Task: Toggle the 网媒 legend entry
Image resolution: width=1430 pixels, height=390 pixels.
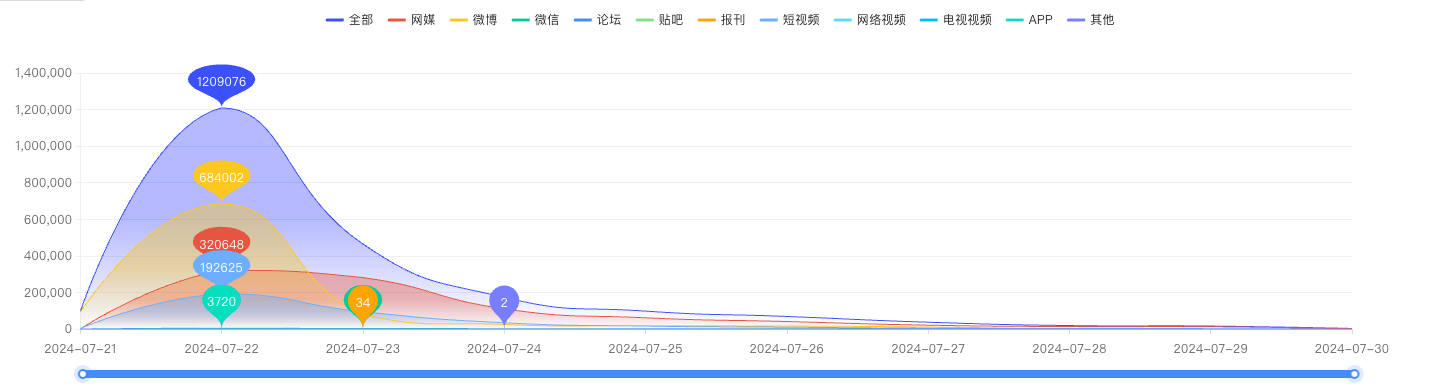Action: tap(411, 20)
